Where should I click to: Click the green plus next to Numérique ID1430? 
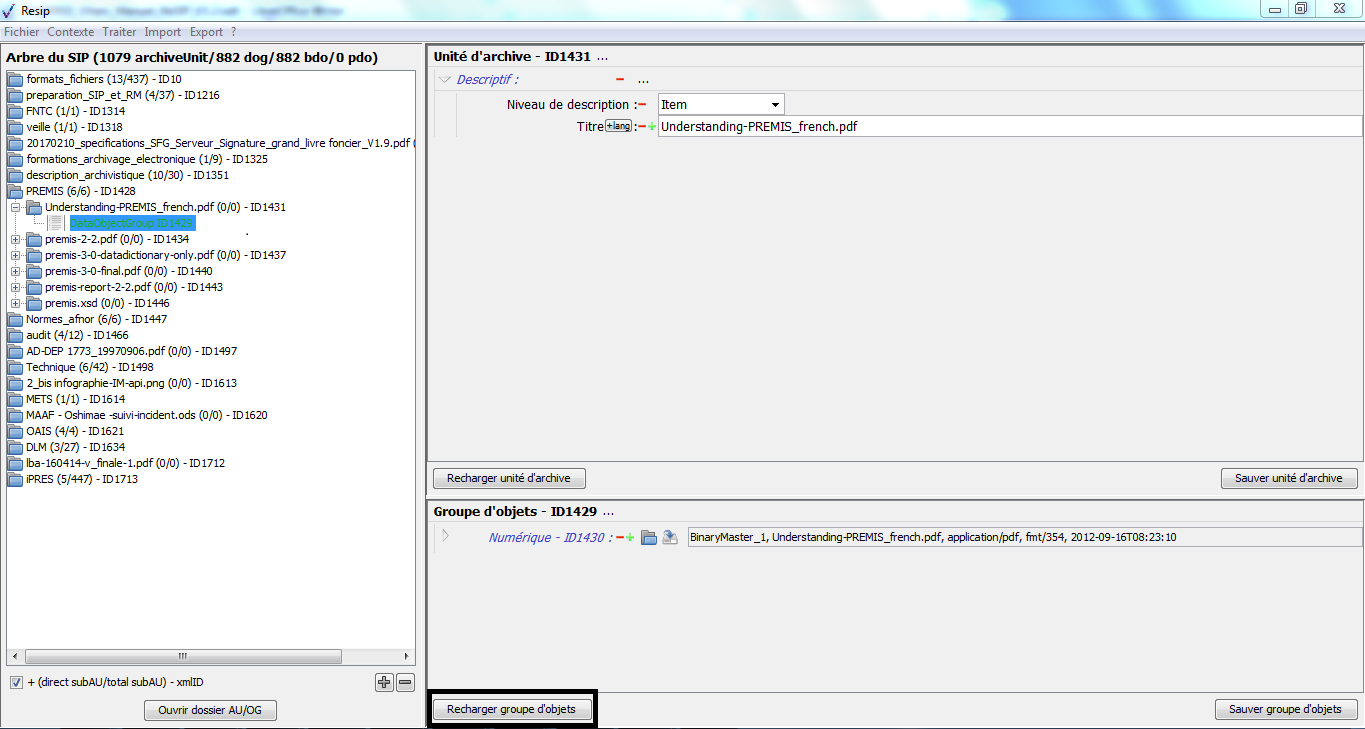630,538
